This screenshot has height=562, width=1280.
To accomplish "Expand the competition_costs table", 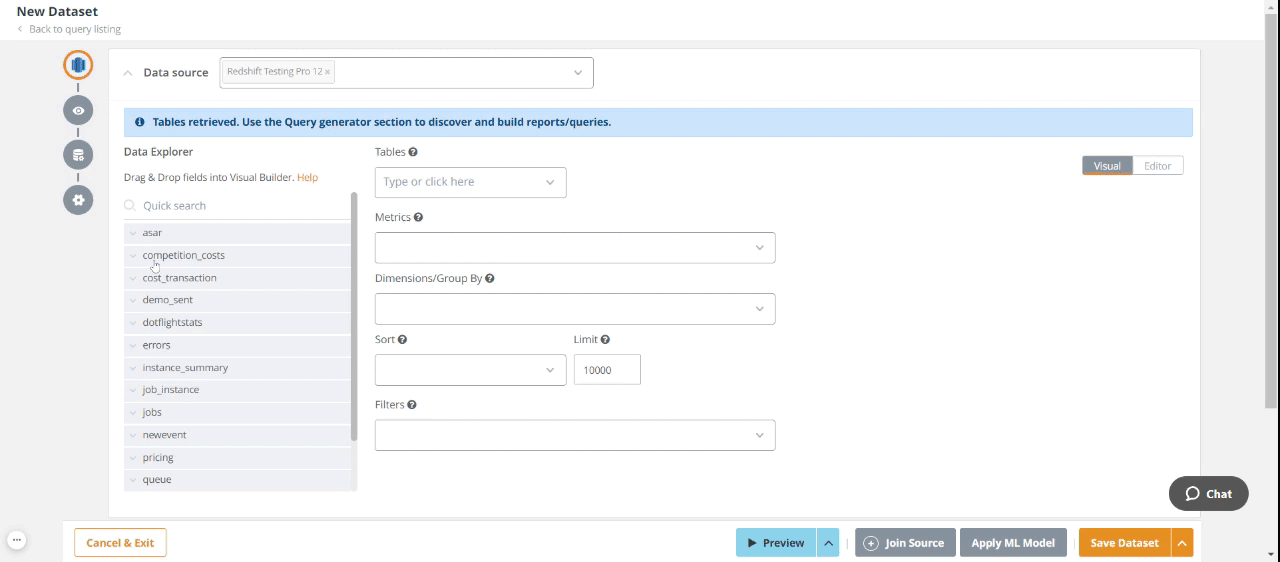I will [133, 255].
